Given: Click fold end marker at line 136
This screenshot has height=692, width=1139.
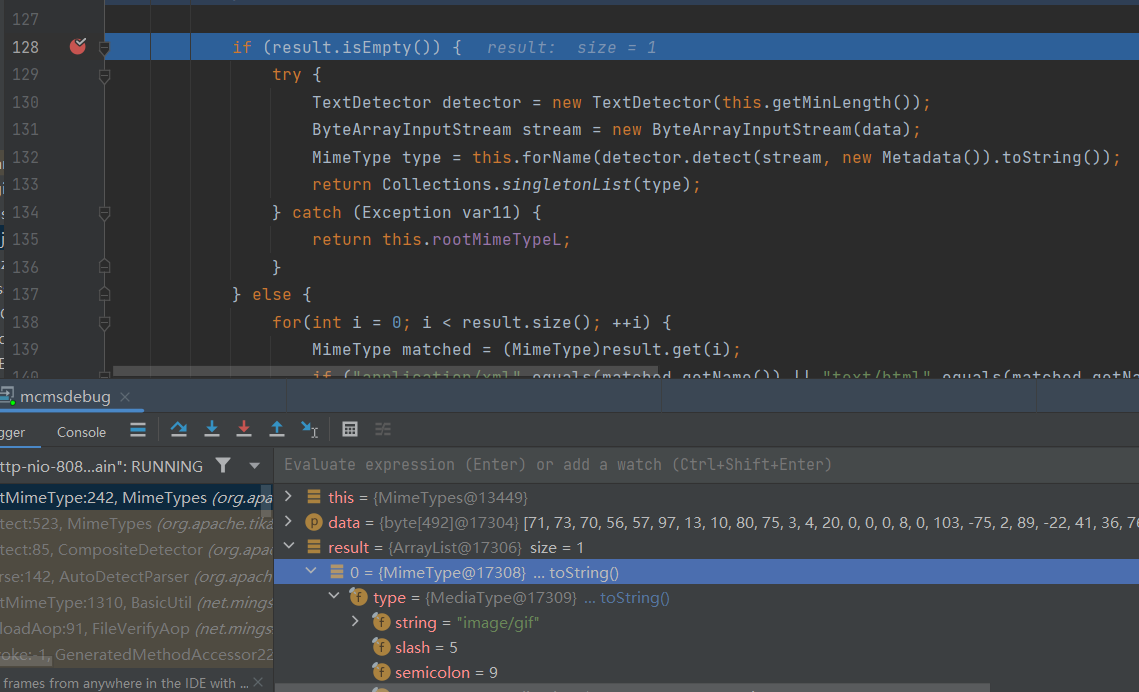Looking at the screenshot, I should point(104,266).
